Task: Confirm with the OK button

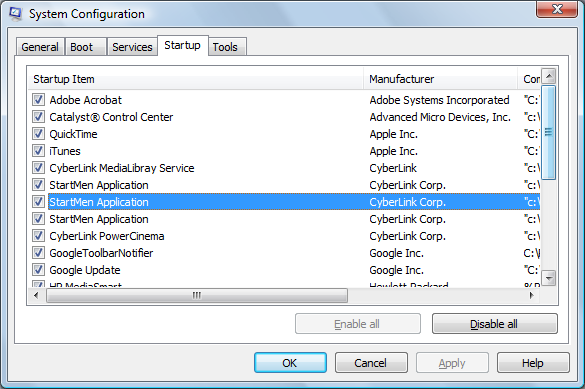Action: click(x=290, y=363)
